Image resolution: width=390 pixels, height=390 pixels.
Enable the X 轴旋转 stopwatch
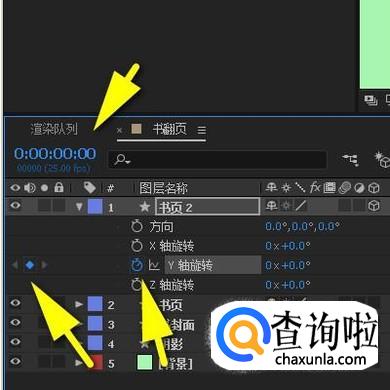(137, 246)
